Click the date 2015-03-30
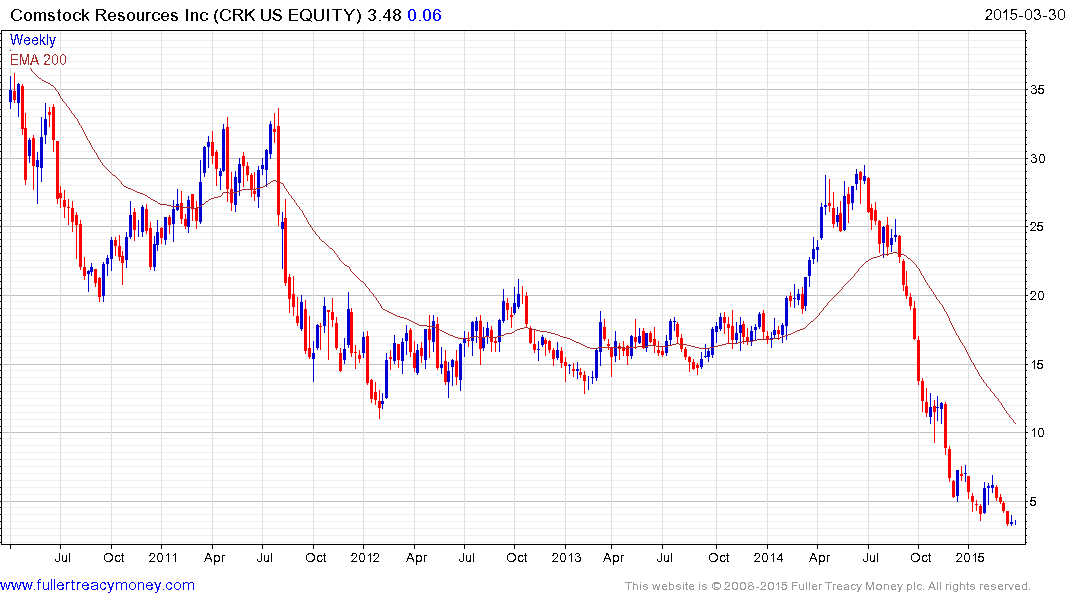This screenshot has width=1075, height=600. (1025, 14)
